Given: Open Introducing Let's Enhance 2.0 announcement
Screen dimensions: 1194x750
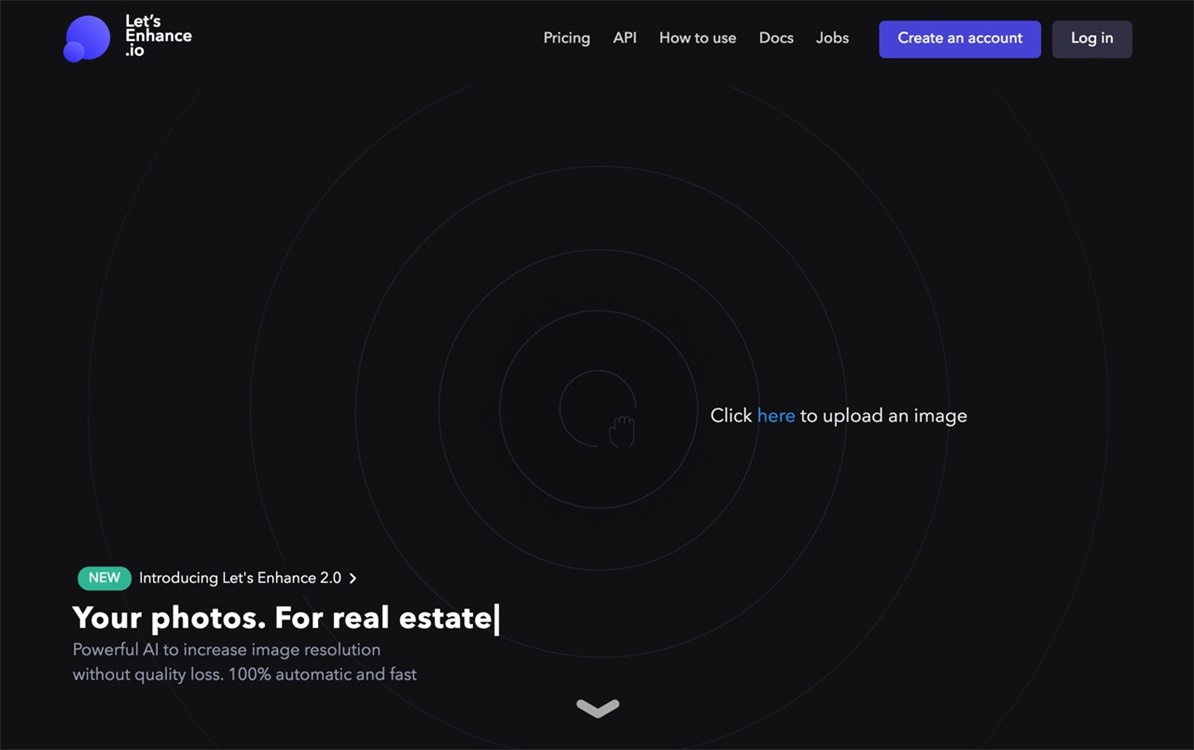Looking at the screenshot, I should (240, 578).
